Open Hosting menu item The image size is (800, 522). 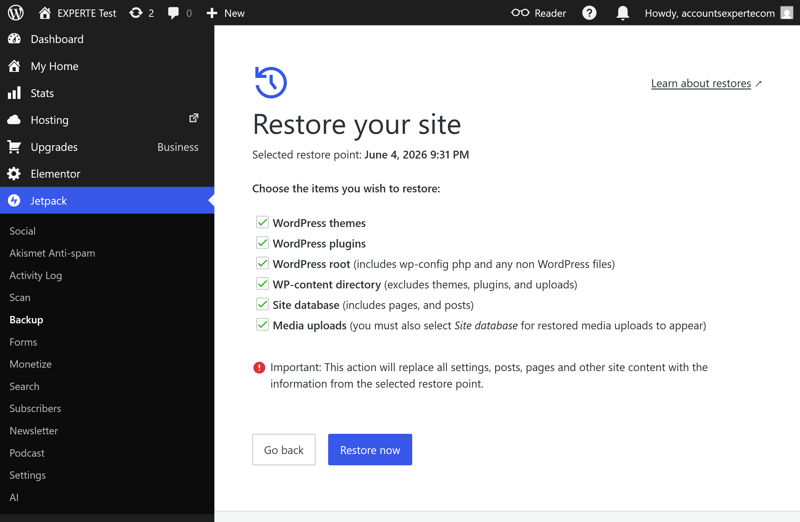point(107,120)
